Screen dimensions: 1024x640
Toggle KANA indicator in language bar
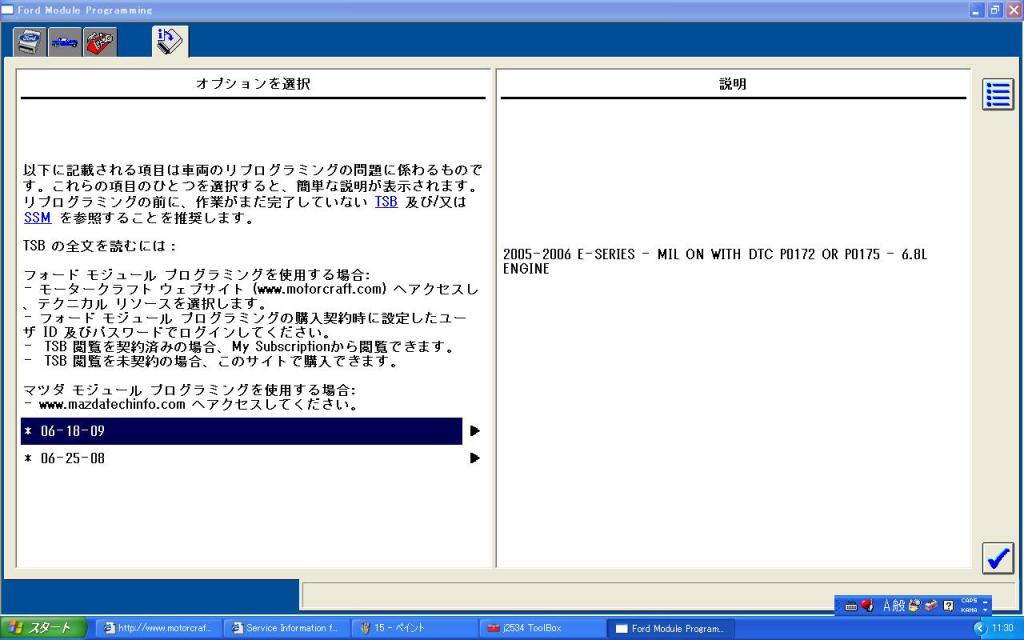pyautogui.click(x=969, y=610)
